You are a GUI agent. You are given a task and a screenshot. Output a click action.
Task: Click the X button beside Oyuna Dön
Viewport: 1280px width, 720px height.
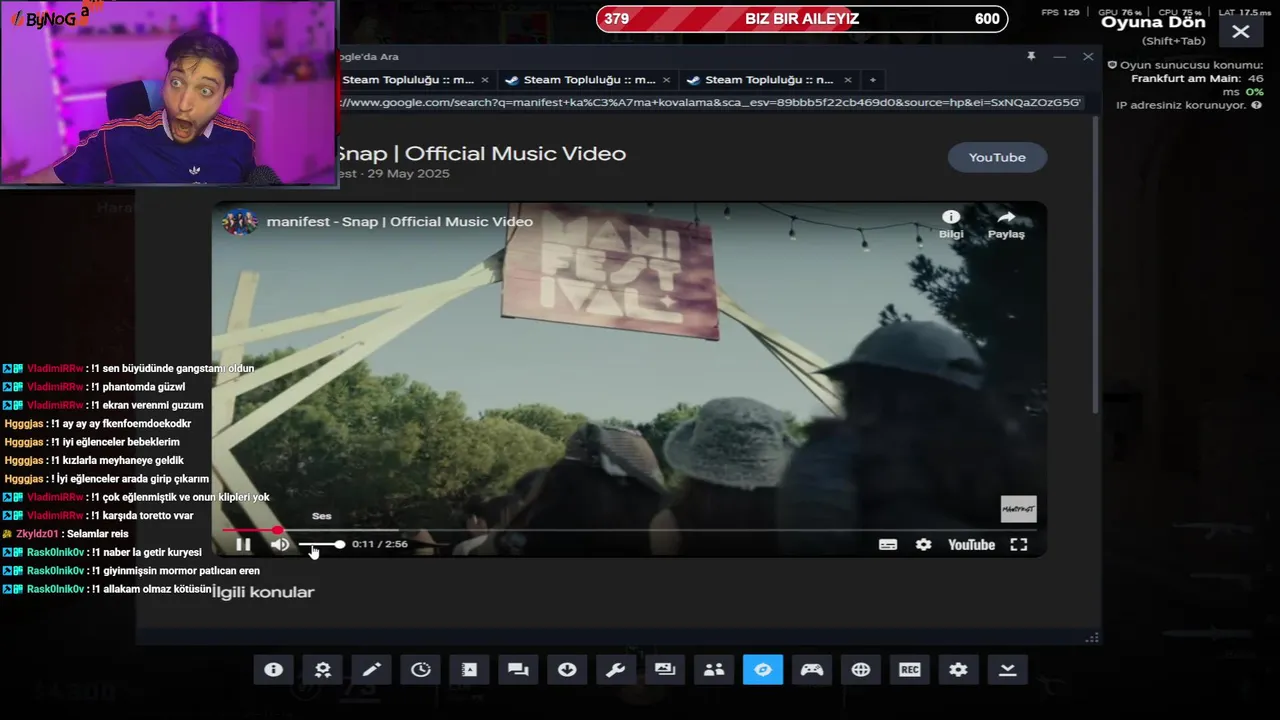1241,32
